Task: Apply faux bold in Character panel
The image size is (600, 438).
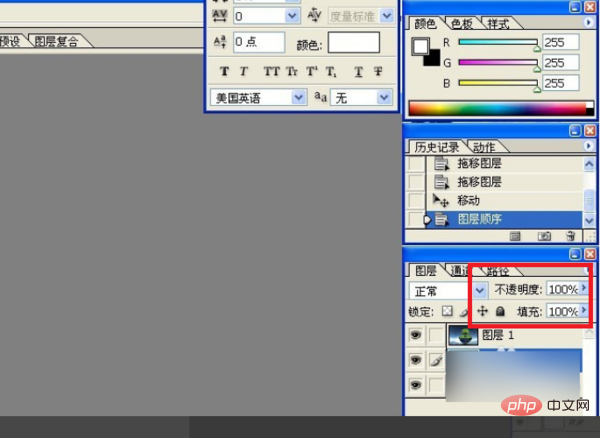Action: [x=225, y=71]
